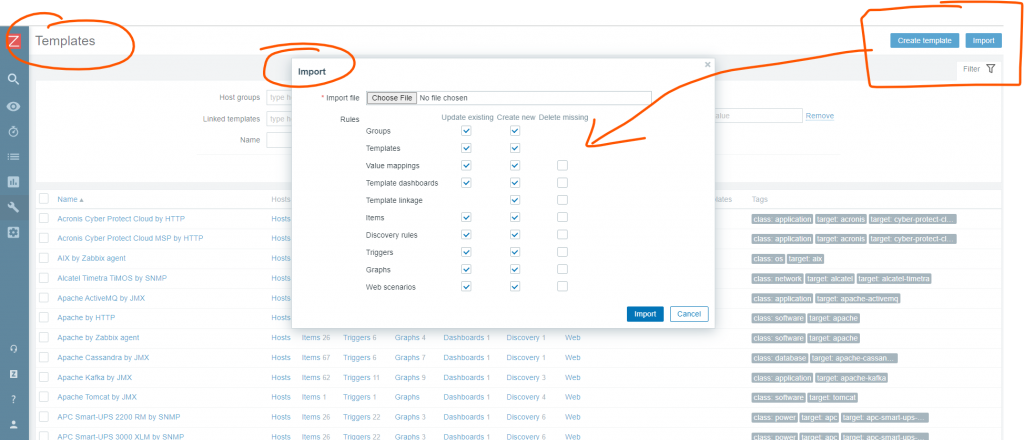This screenshot has height=440, width=1024.
Task: Close the Import dialog with X
Action: pos(707,64)
